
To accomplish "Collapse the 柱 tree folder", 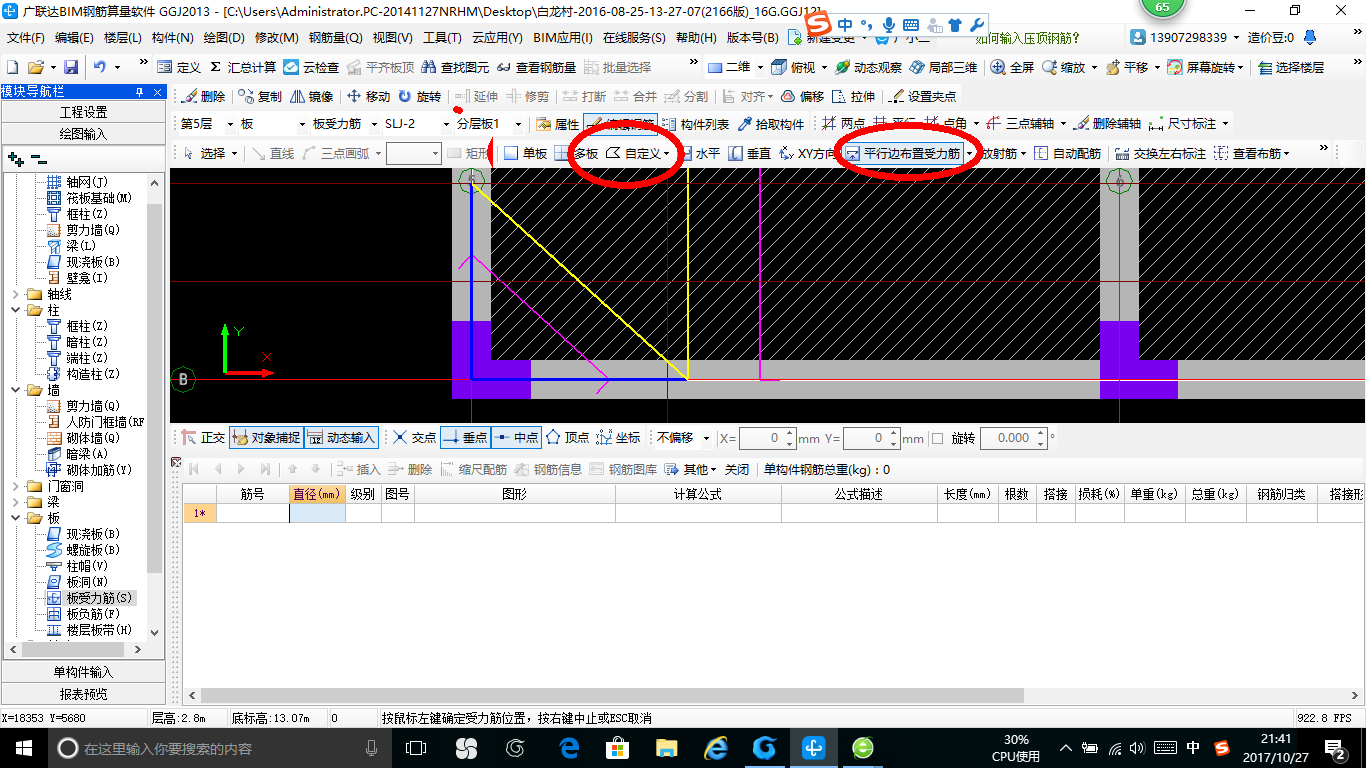I will pyautogui.click(x=16, y=310).
